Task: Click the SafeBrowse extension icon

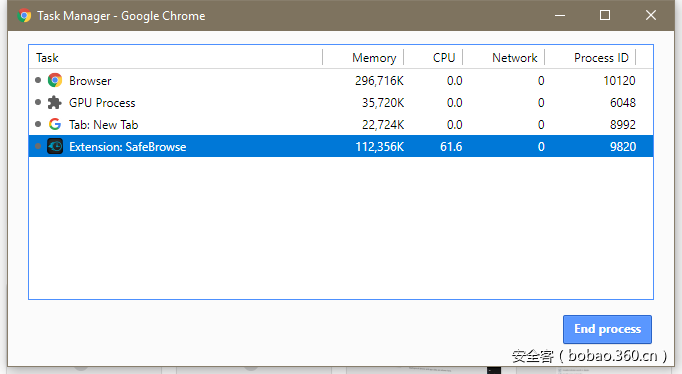Action: (x=55, y=146)
